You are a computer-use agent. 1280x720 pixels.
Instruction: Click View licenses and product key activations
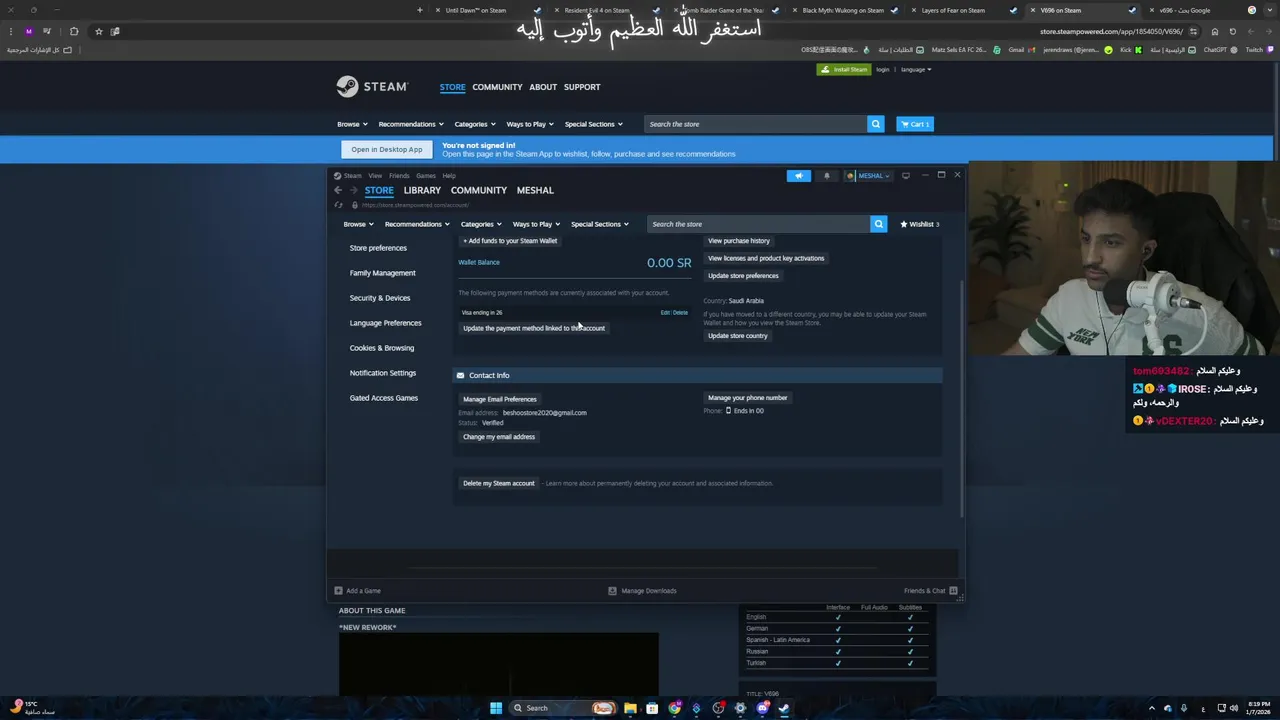tap(766, 258)
